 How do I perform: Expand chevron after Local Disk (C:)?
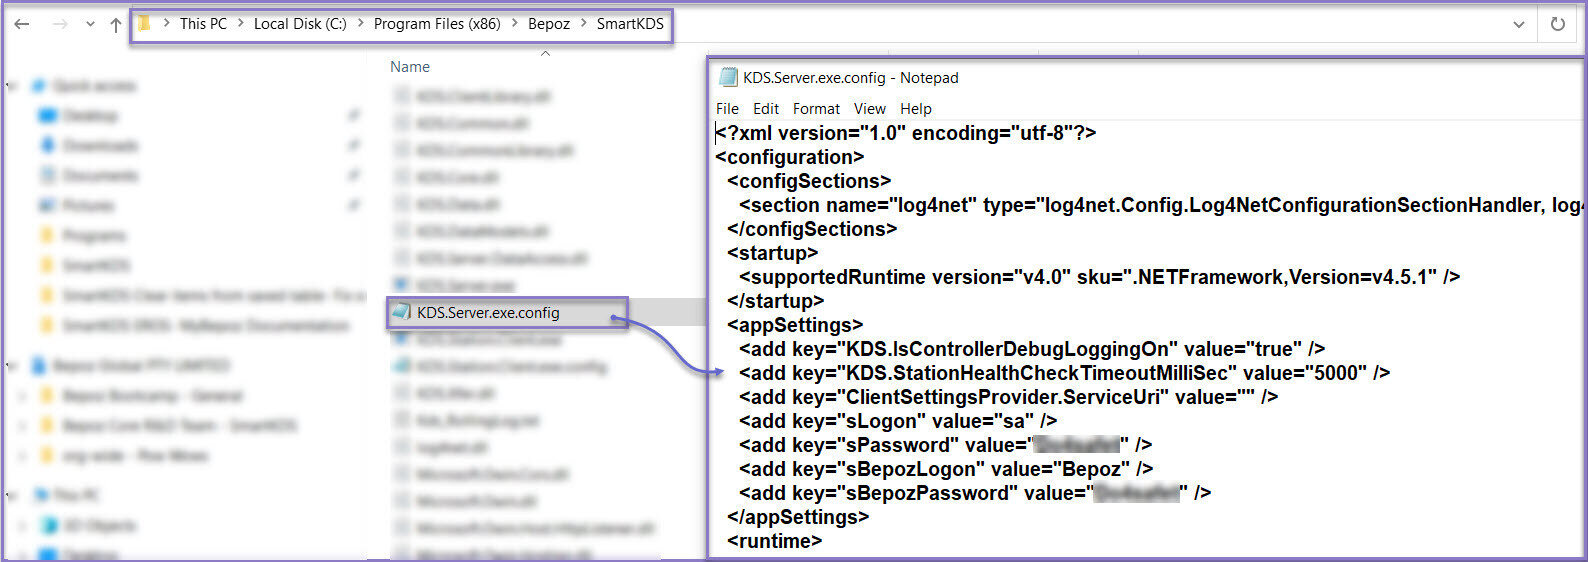point(361,24)
